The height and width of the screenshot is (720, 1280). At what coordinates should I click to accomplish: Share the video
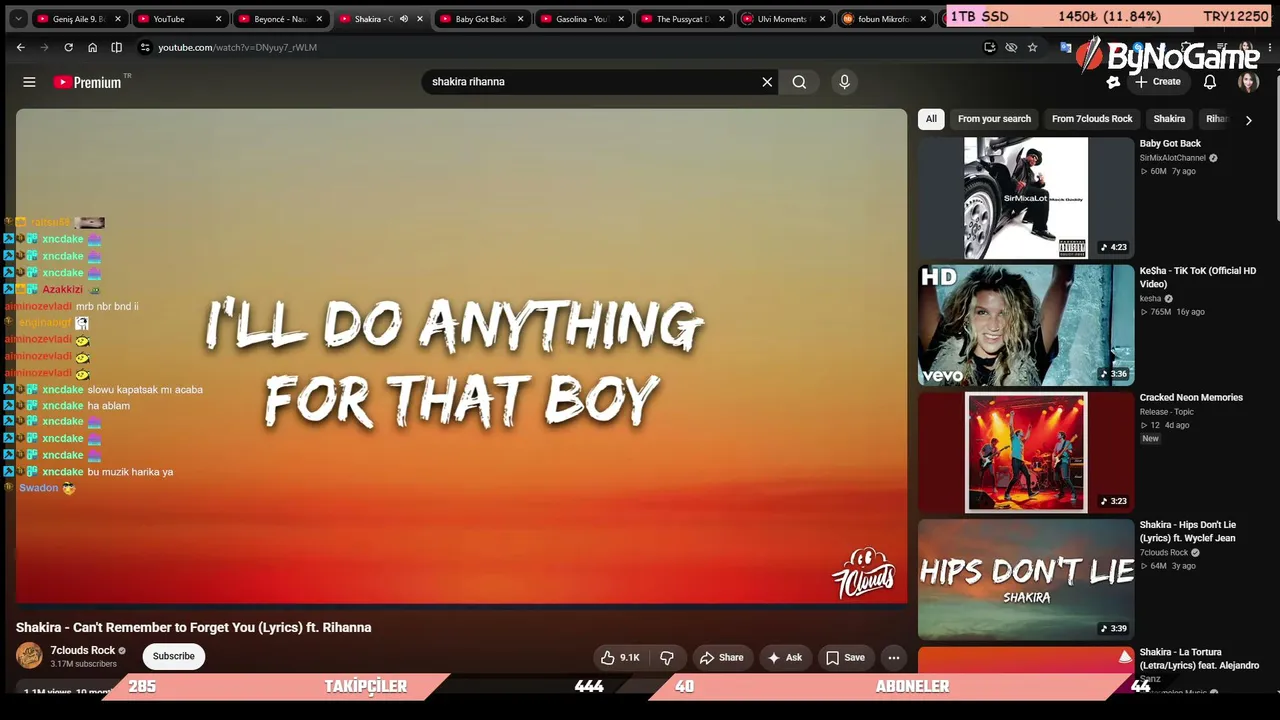(722, 657)
